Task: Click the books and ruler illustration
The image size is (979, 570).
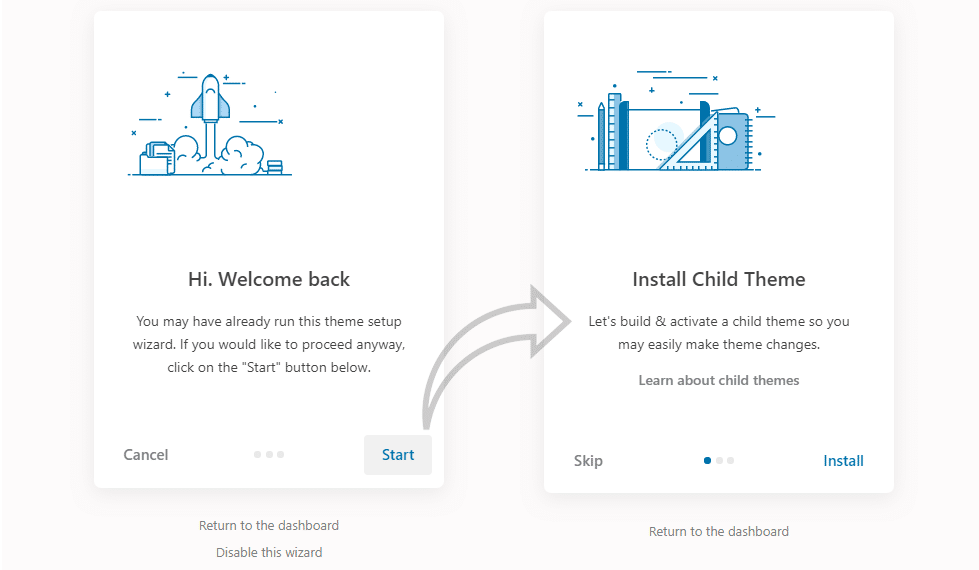Action: tap(676, 120)
